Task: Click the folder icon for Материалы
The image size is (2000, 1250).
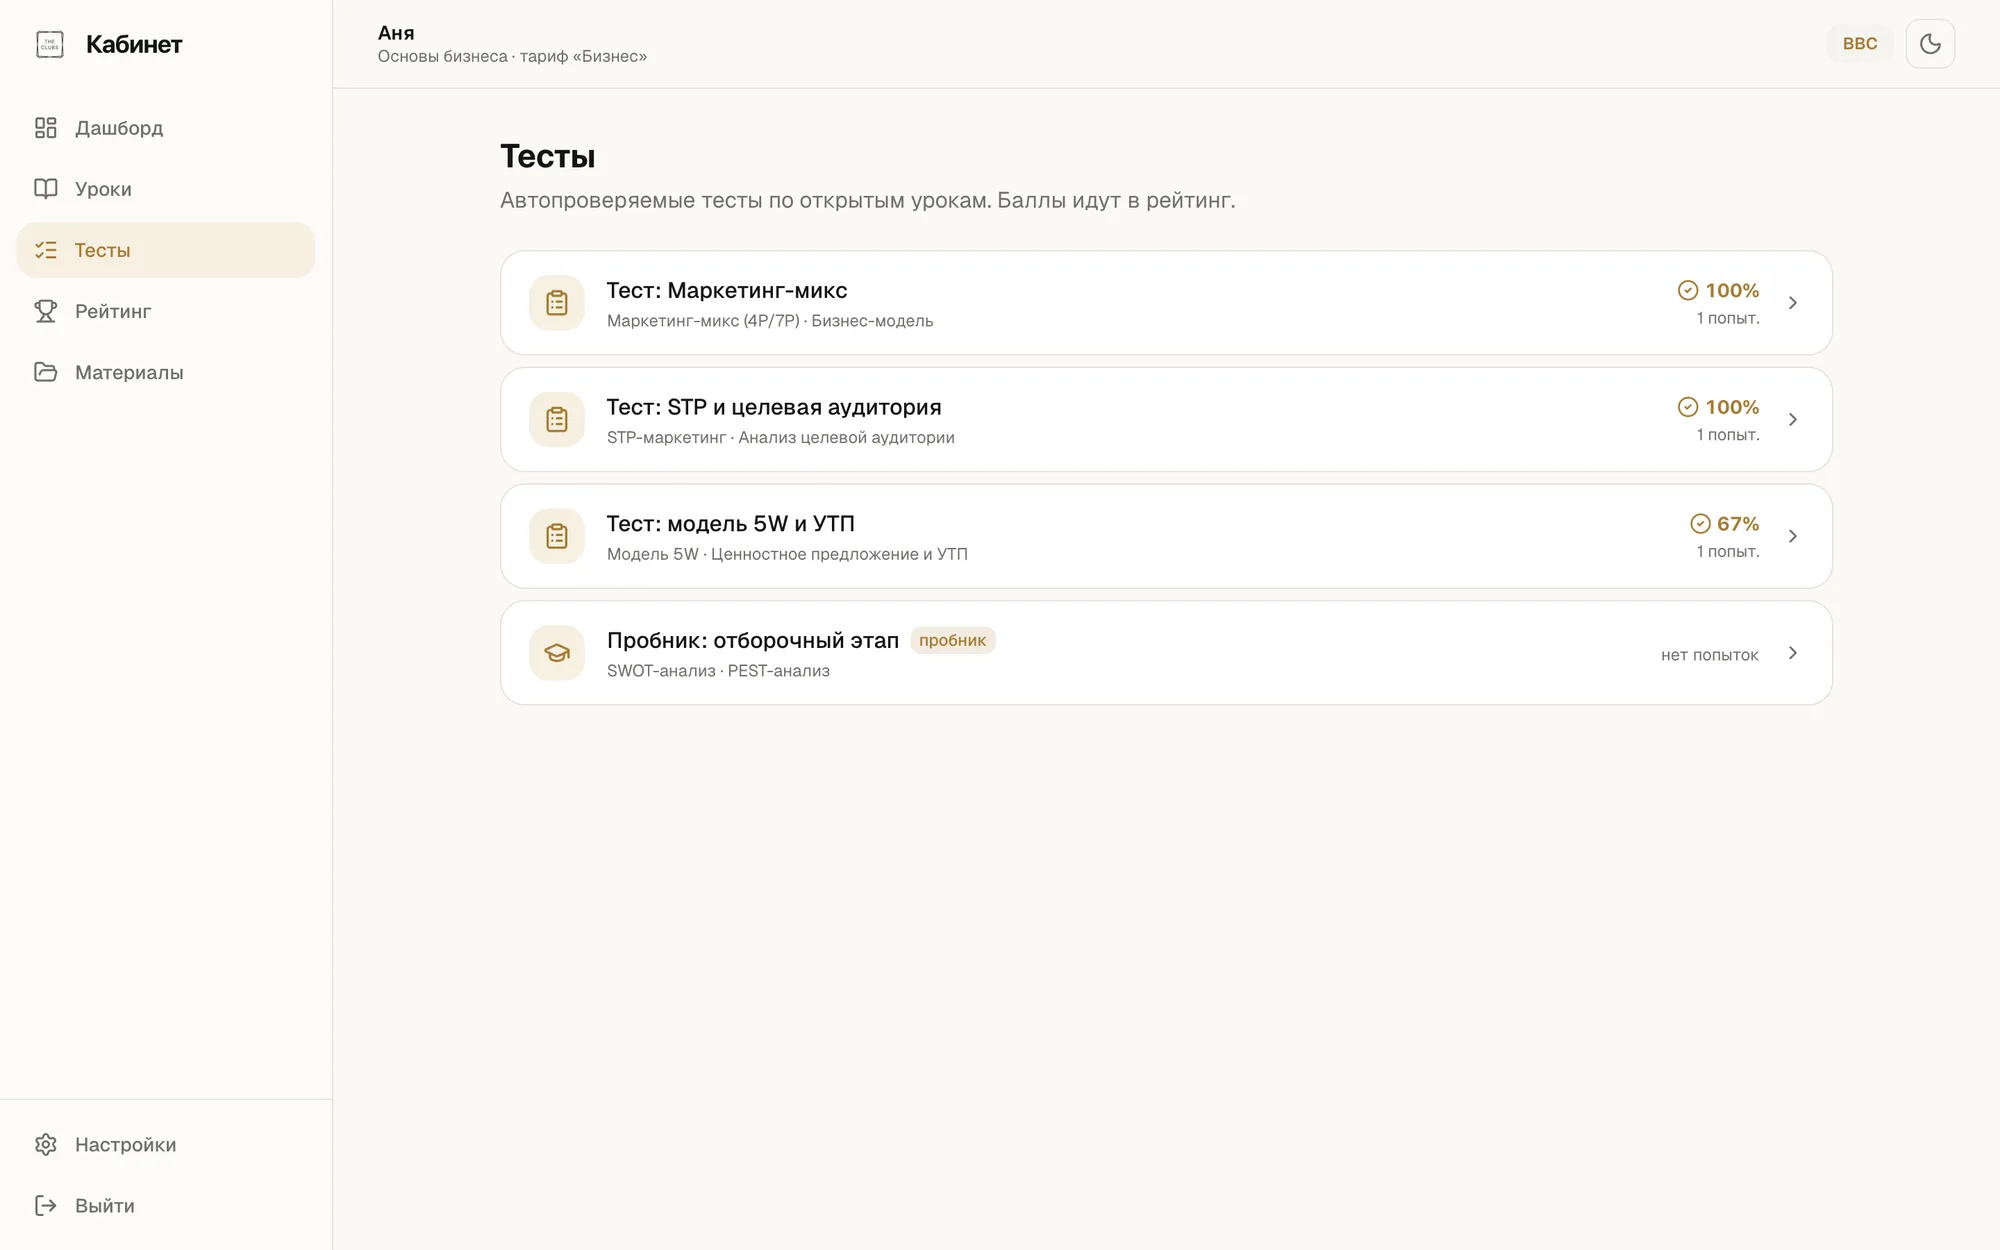Action: click(x=46, y=372)
